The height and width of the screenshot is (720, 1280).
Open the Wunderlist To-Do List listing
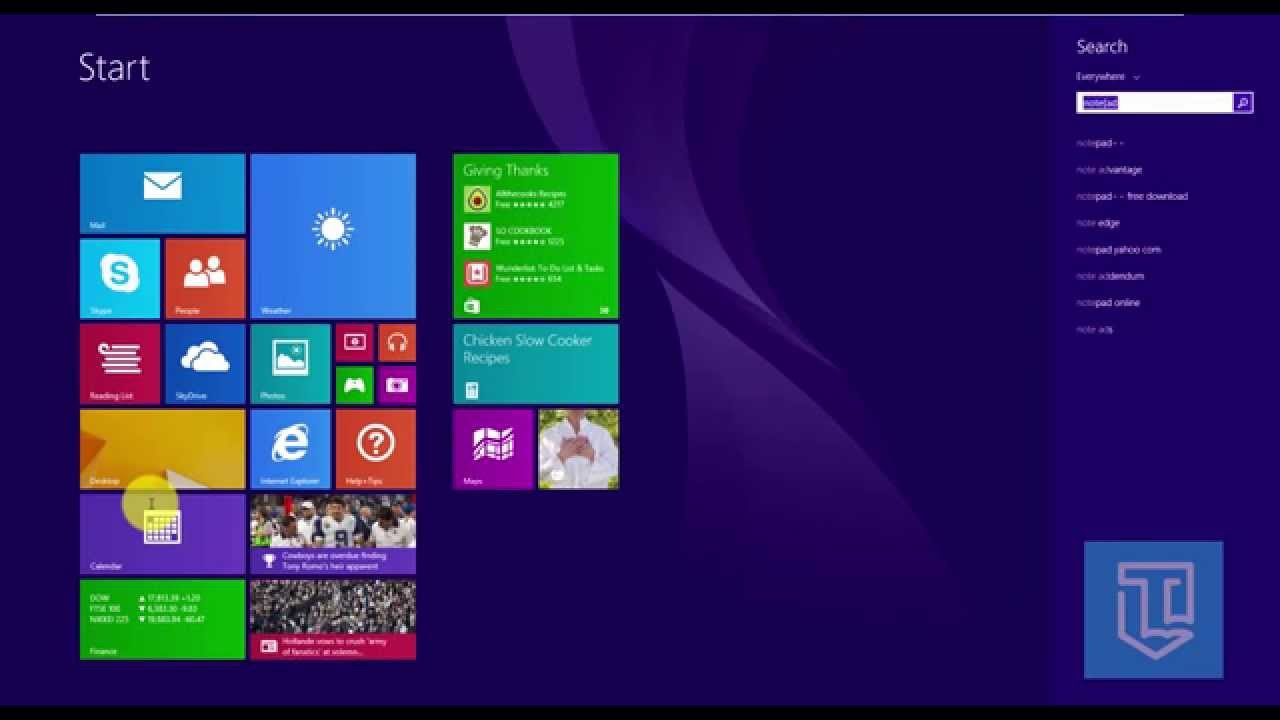534,273
